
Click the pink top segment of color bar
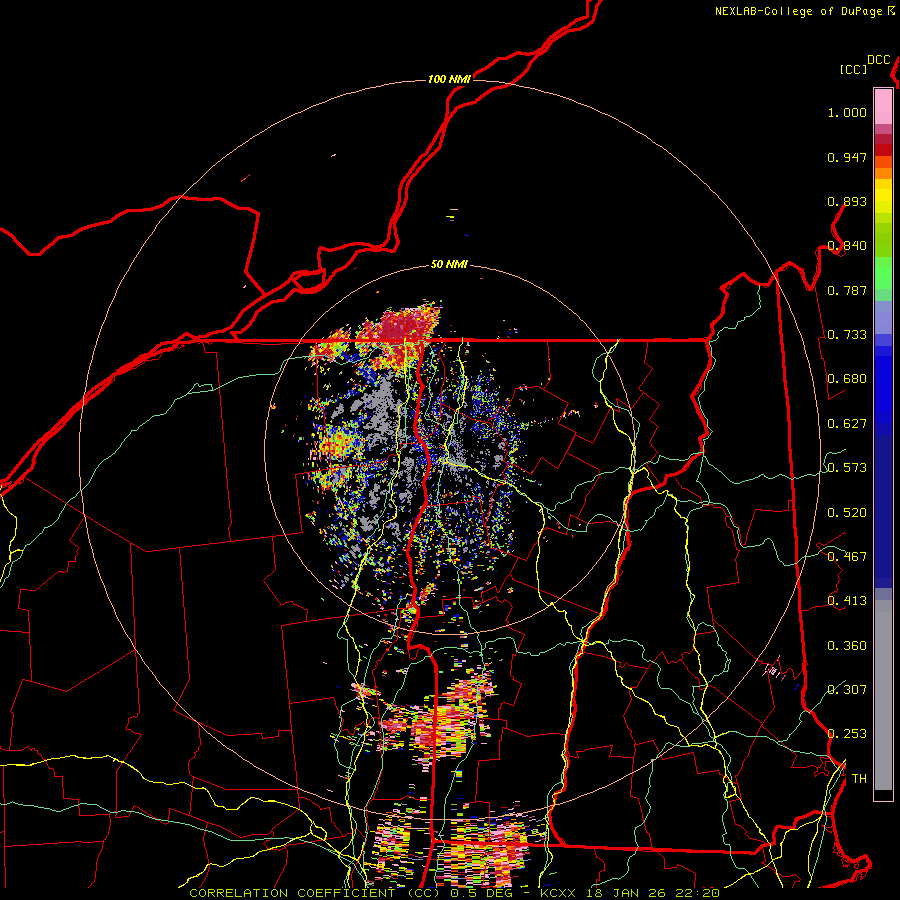pos(883,107)
